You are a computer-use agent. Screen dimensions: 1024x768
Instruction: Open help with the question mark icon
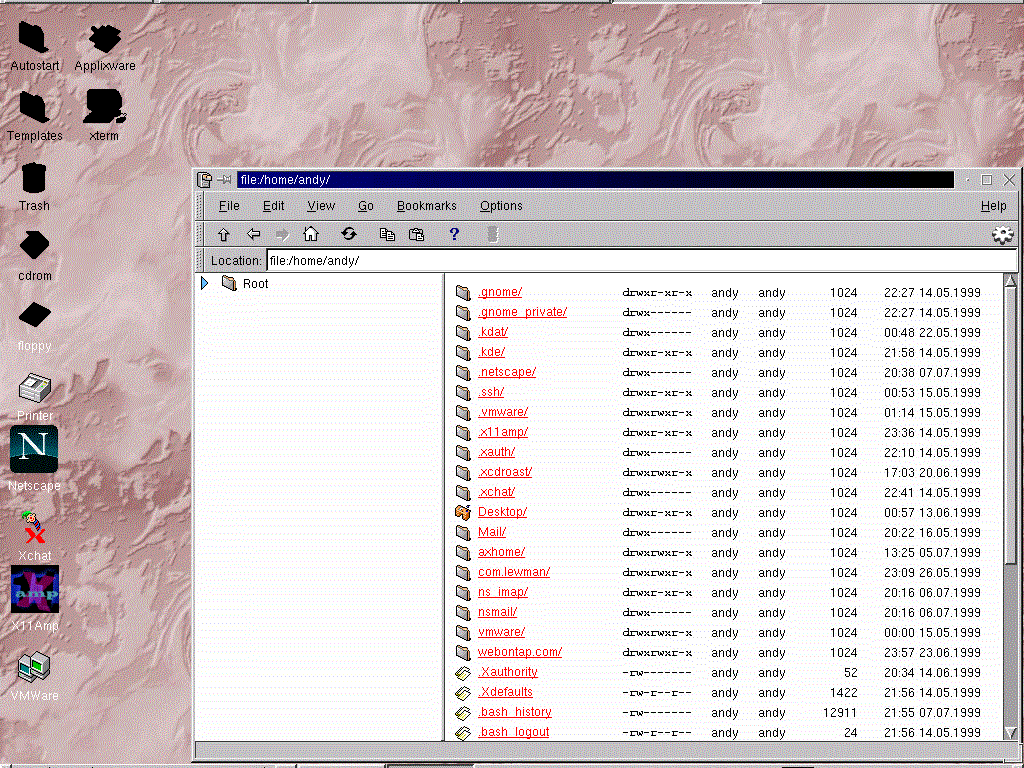[x=454, y=234]
